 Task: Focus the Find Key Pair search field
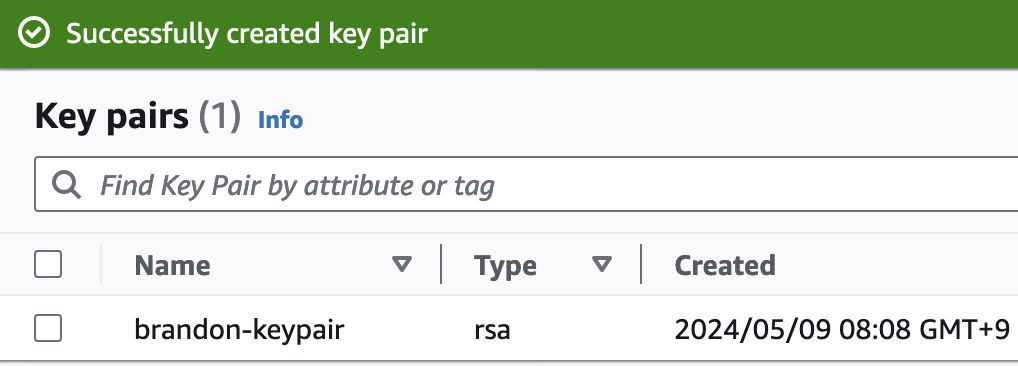point(526,184)
